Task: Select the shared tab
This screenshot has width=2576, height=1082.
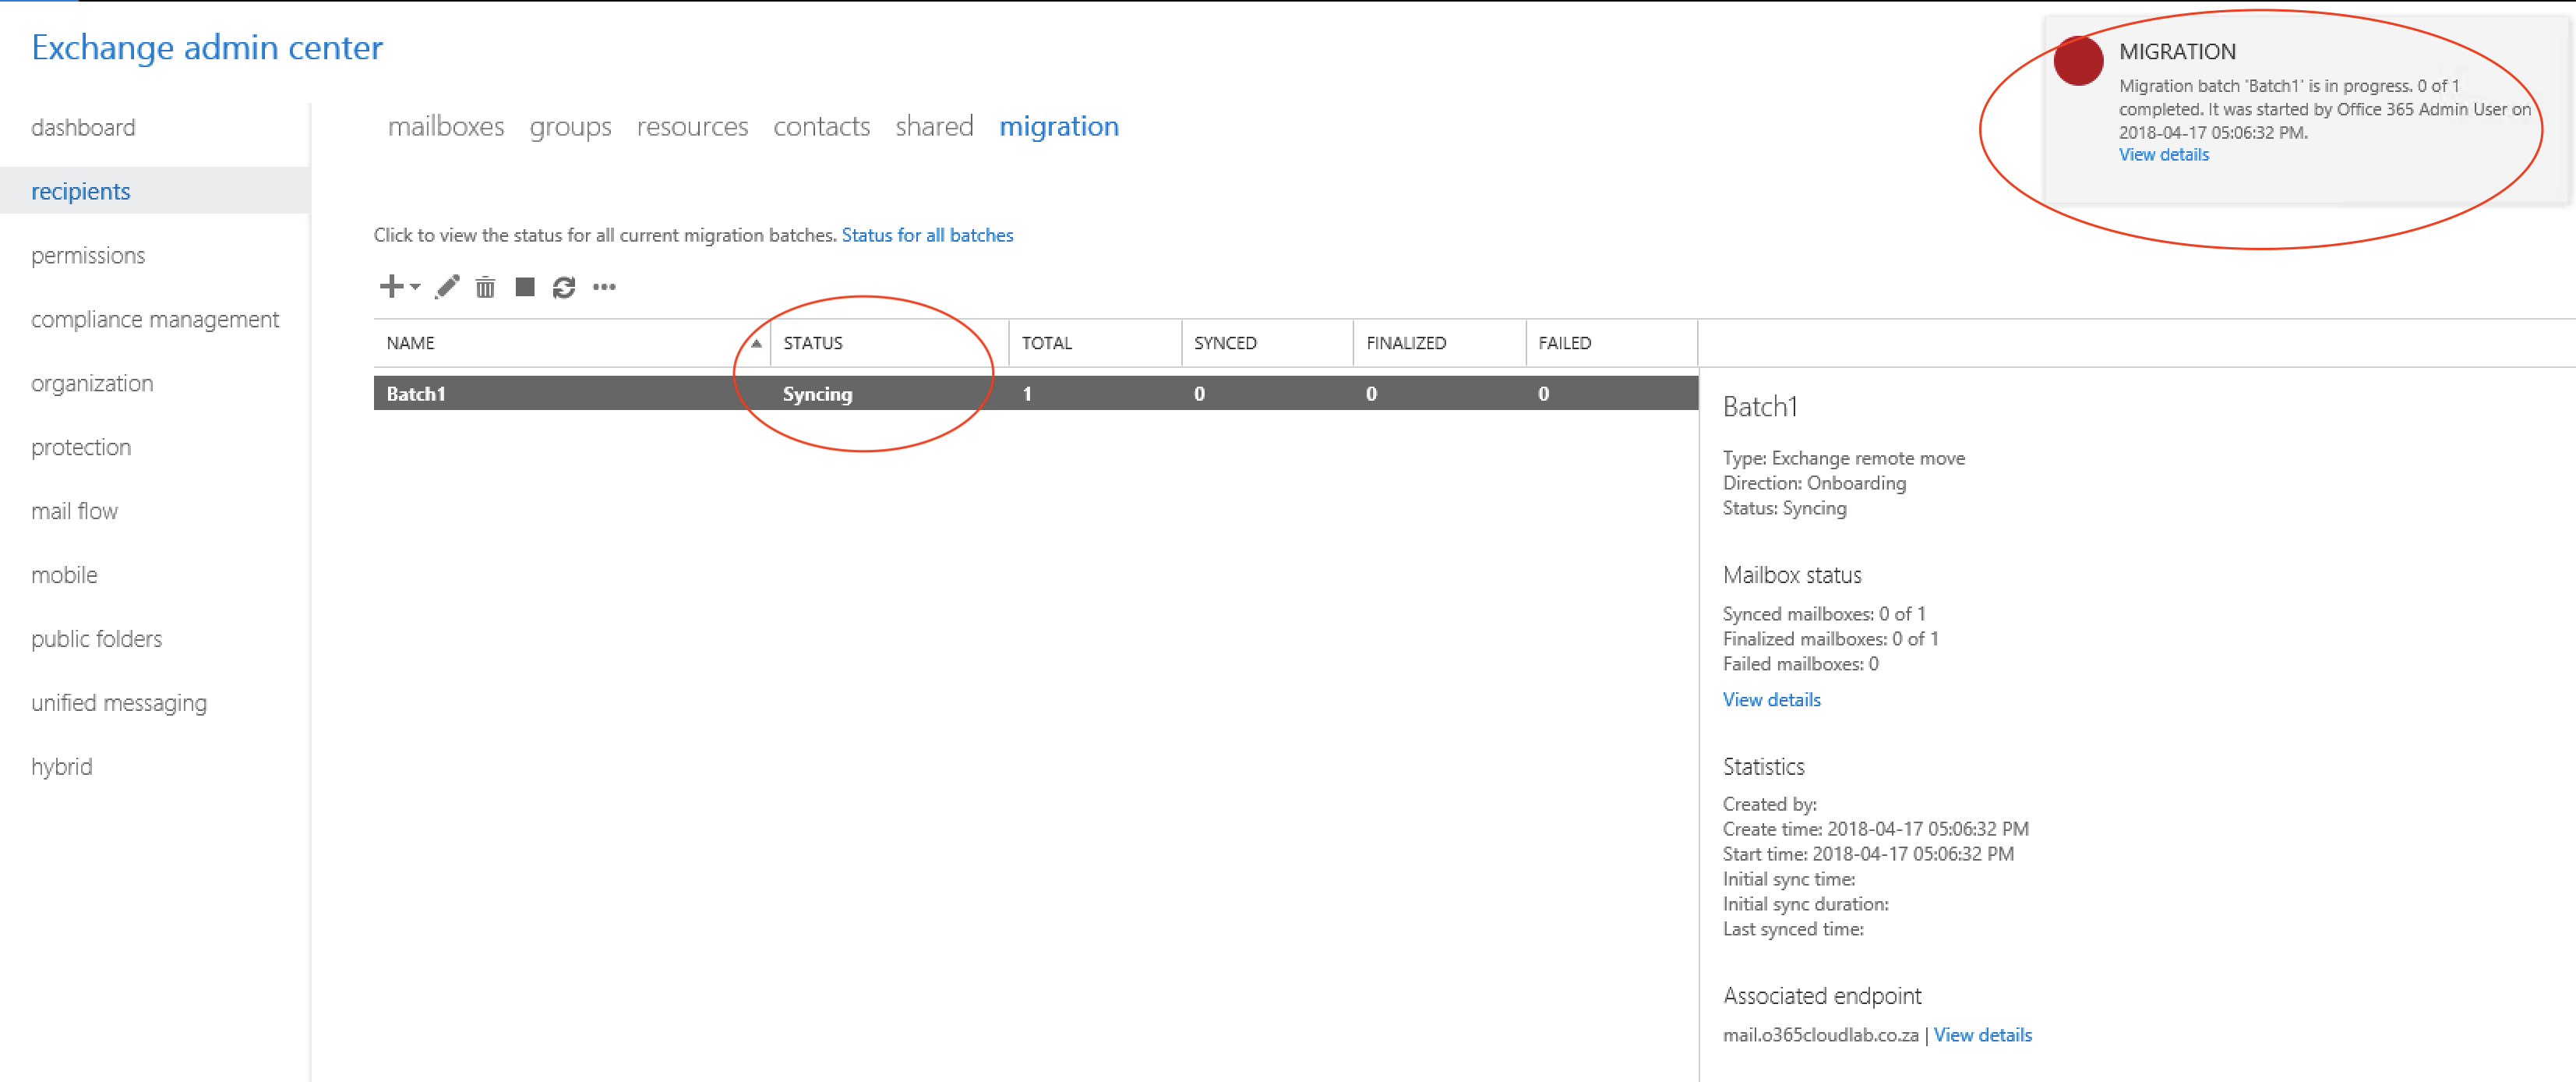Action: (934, 127)
